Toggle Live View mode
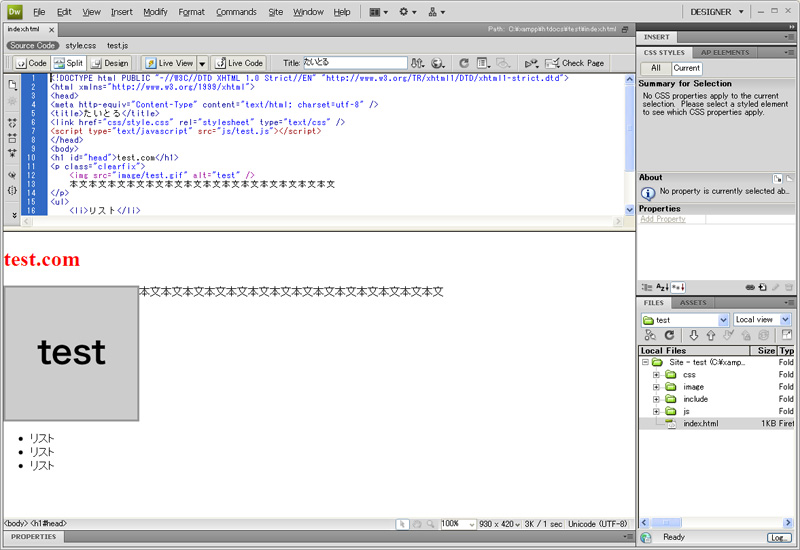This screenshot has width=800, height=550. click(x=169, y=63)
